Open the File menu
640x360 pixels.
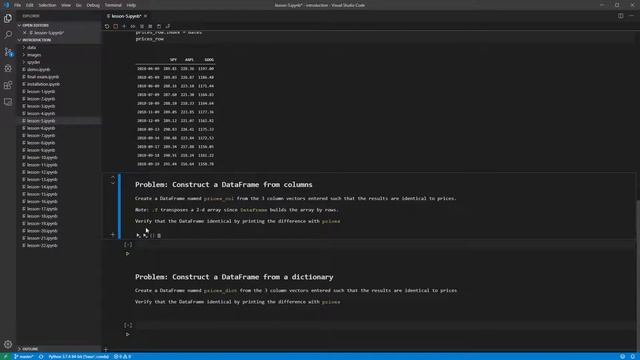(17, 5)
